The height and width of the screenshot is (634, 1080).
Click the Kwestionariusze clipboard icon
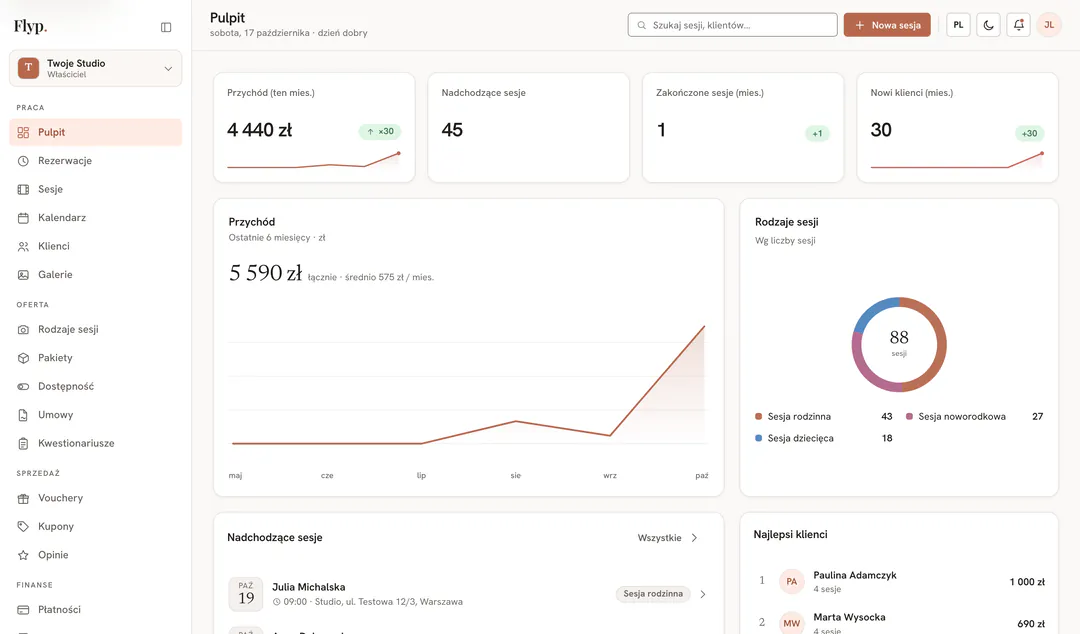click(x=23, y=443)
